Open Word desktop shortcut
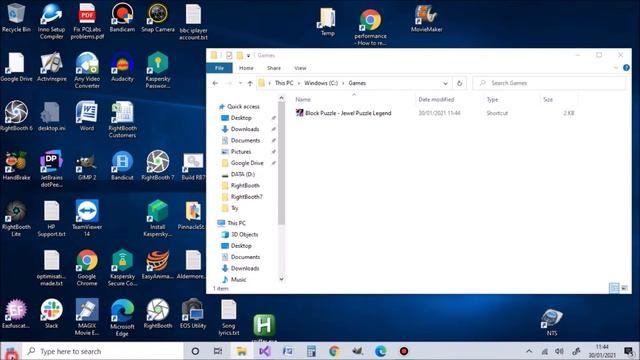640x360 pixels. (87, 116)
